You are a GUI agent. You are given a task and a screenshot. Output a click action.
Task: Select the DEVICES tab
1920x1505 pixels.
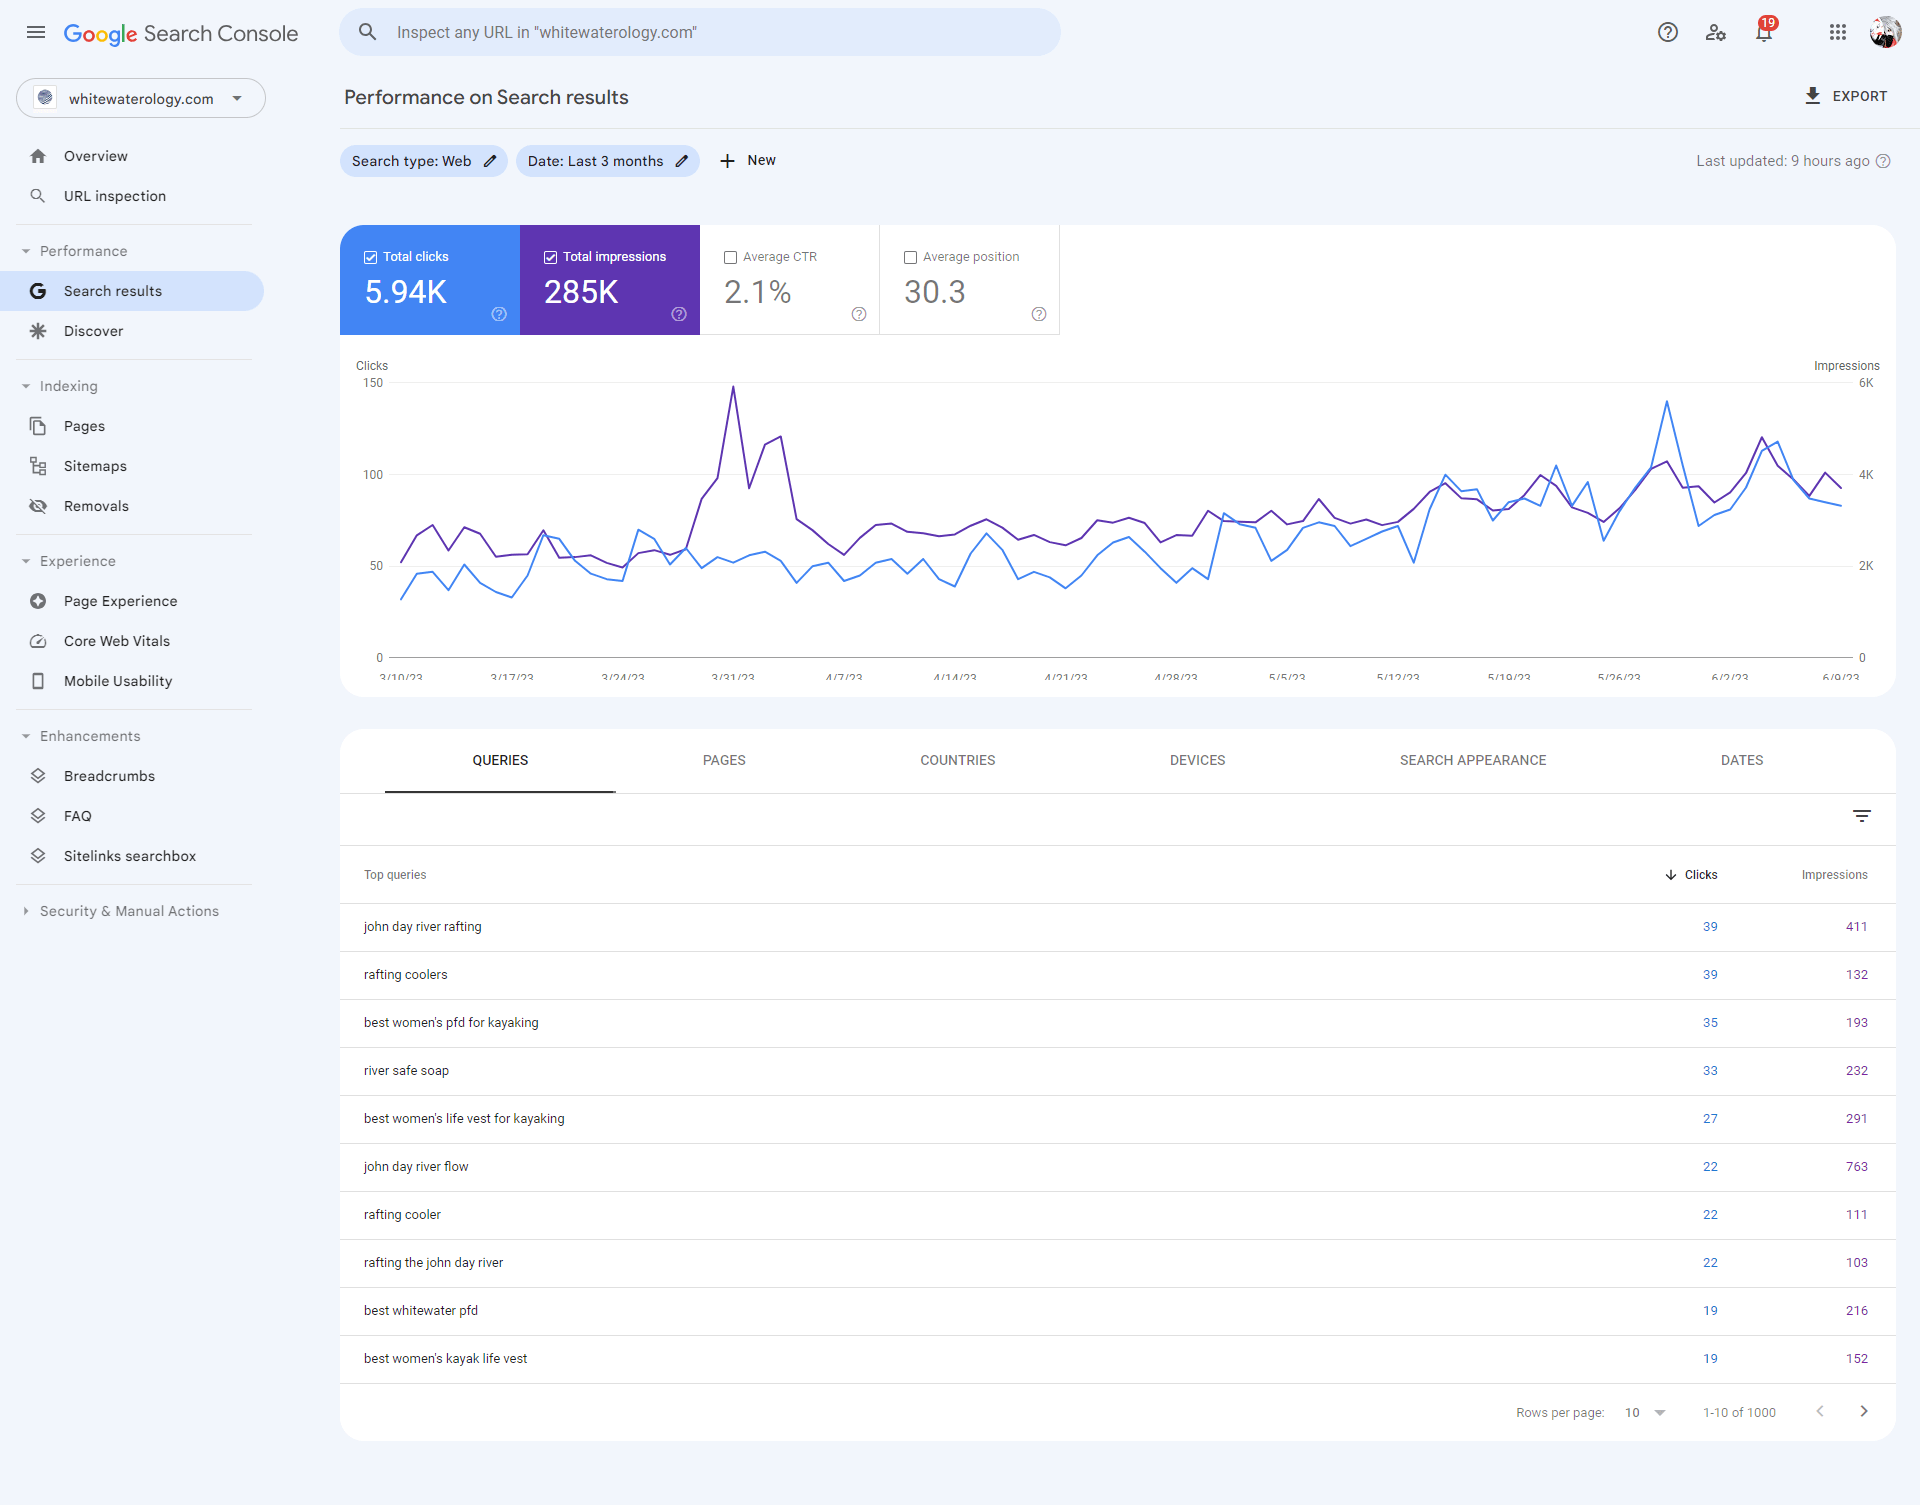tap(1198, 760)
